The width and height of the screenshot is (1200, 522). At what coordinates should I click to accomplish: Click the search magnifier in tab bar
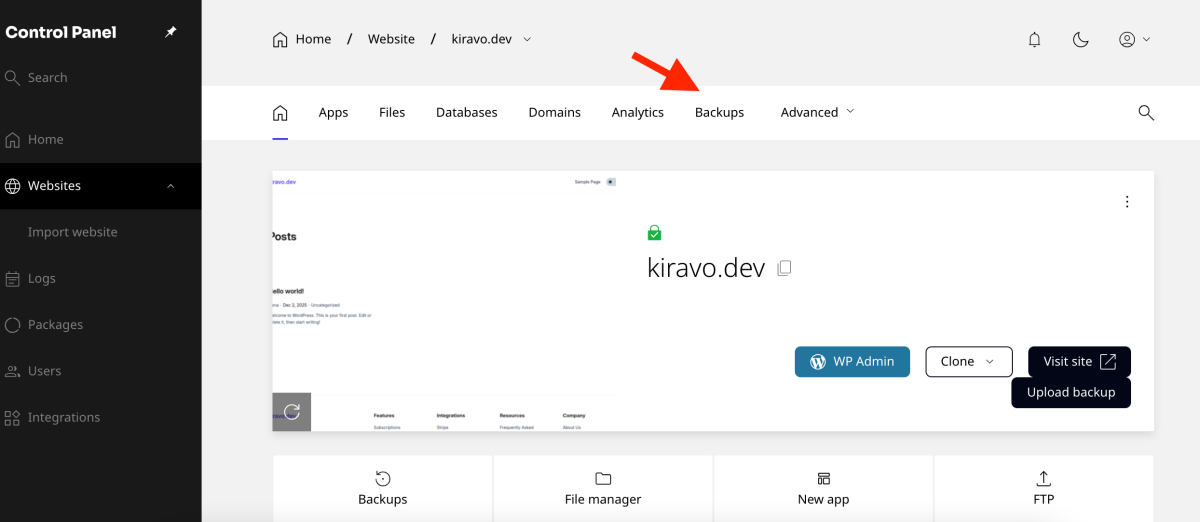tap(1146, 112)
